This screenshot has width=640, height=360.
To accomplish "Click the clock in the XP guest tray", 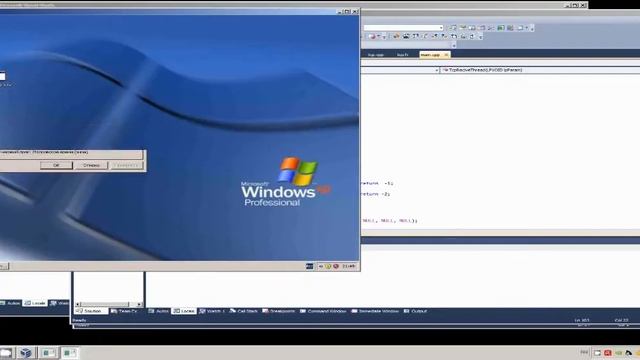I will coord(349,266).
